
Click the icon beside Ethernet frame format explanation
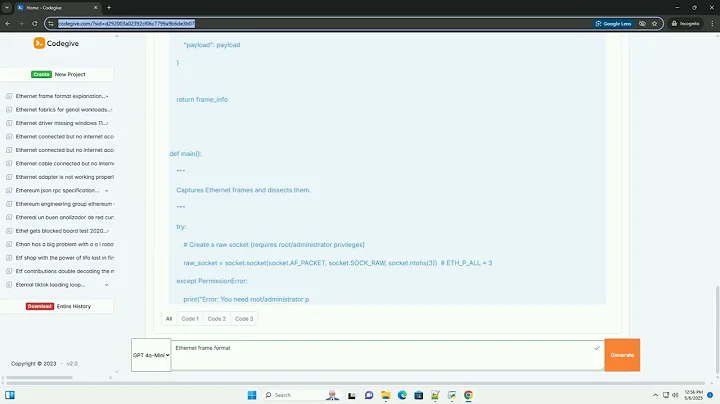pos(9,96)
